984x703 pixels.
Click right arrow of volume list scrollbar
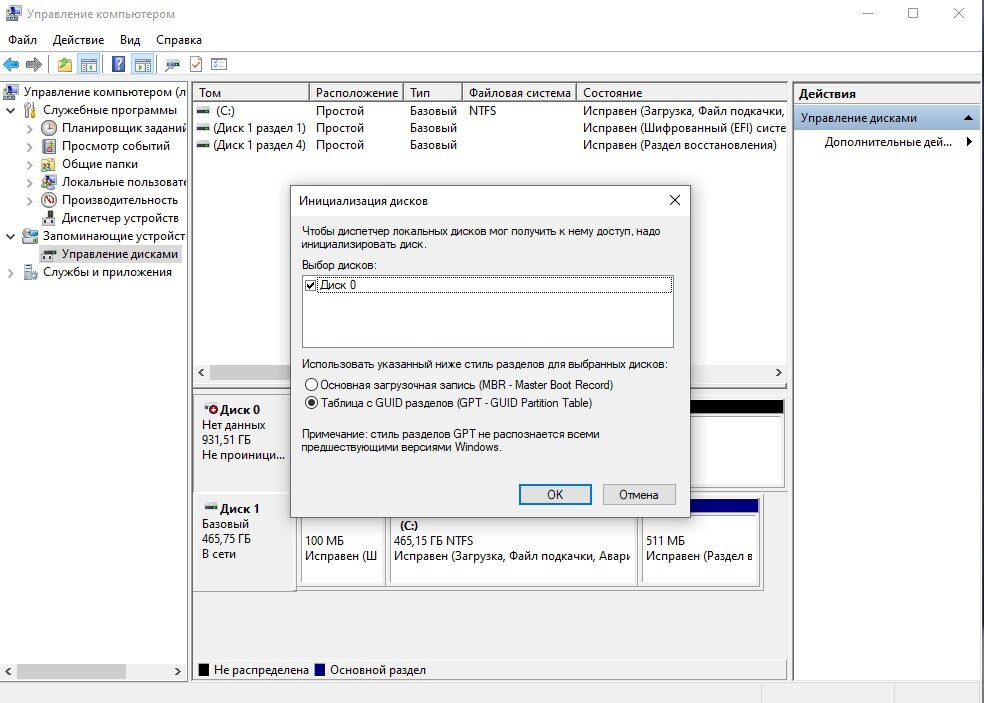(x=778, y=372)
